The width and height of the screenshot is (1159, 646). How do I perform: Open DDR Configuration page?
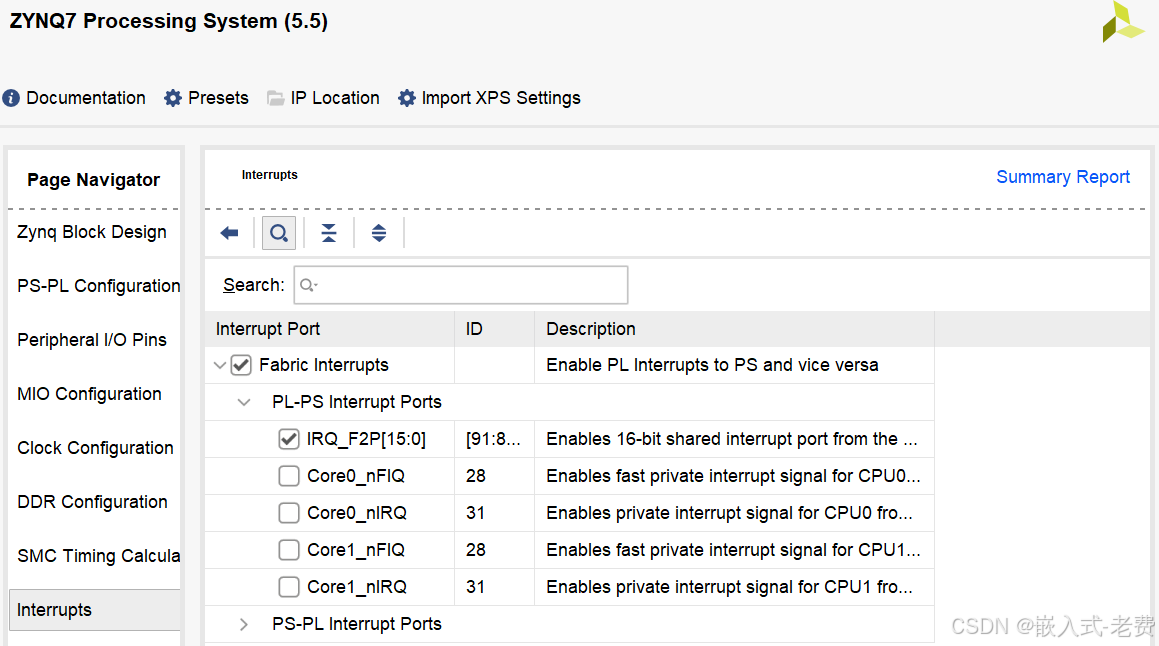click(92, 502)
